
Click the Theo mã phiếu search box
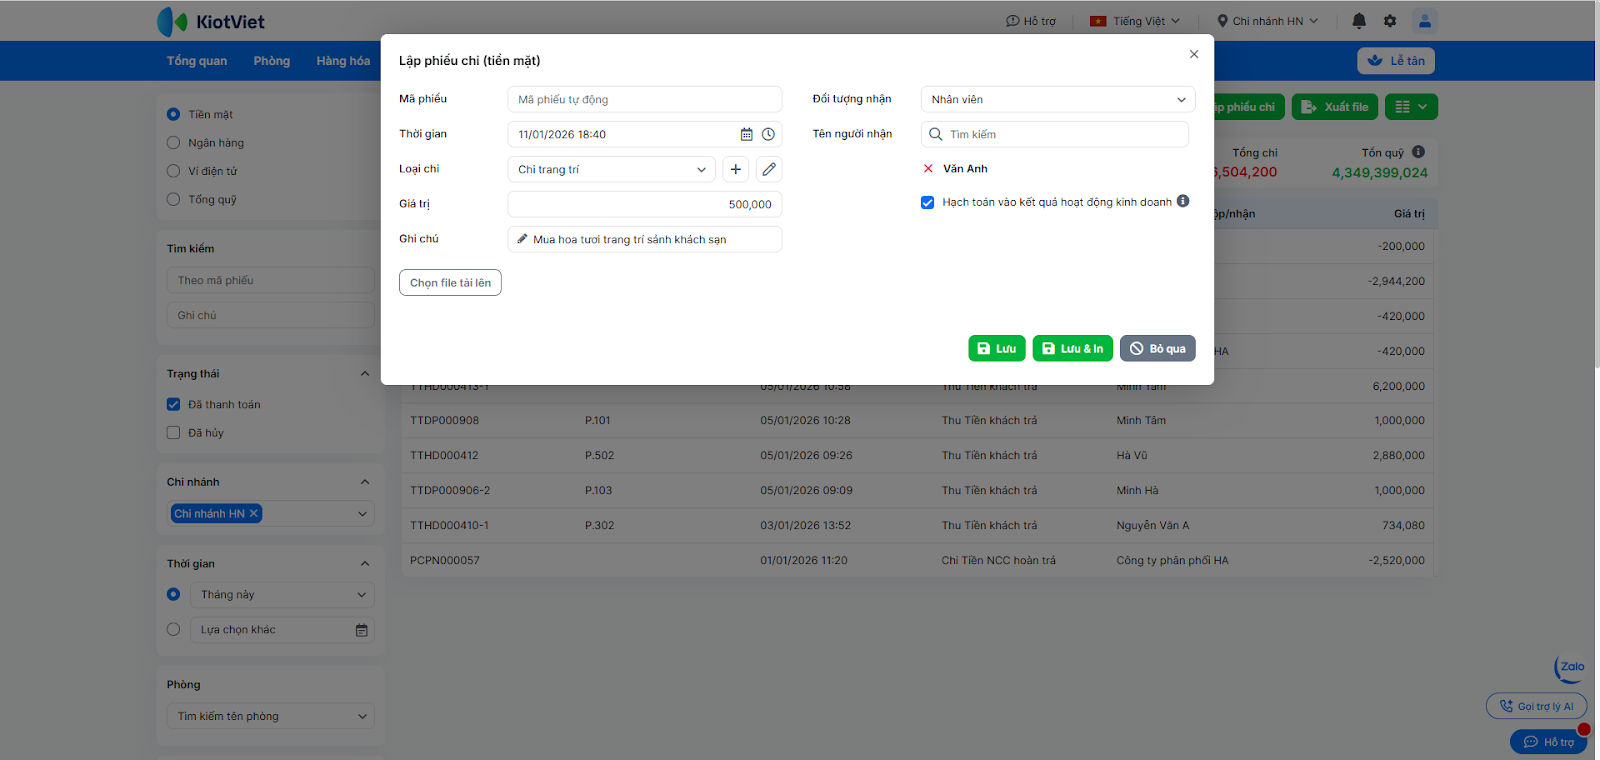[270, 280]
